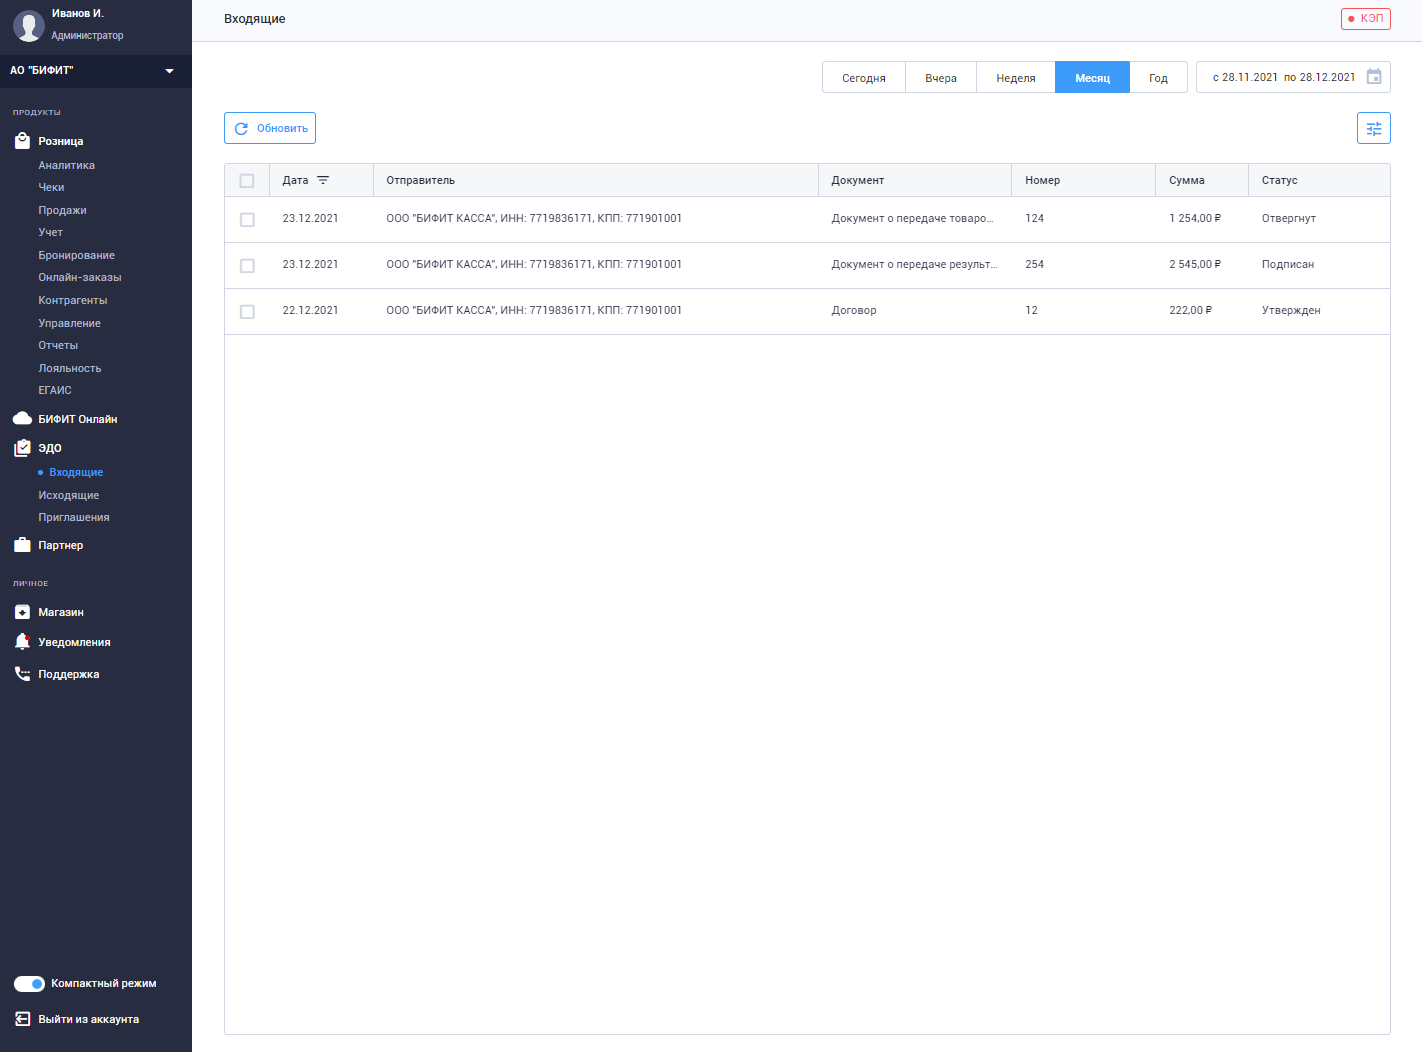Toggle the Компактный режим switch
This screenshot has width=1422, height=1052.
point(29,984)
